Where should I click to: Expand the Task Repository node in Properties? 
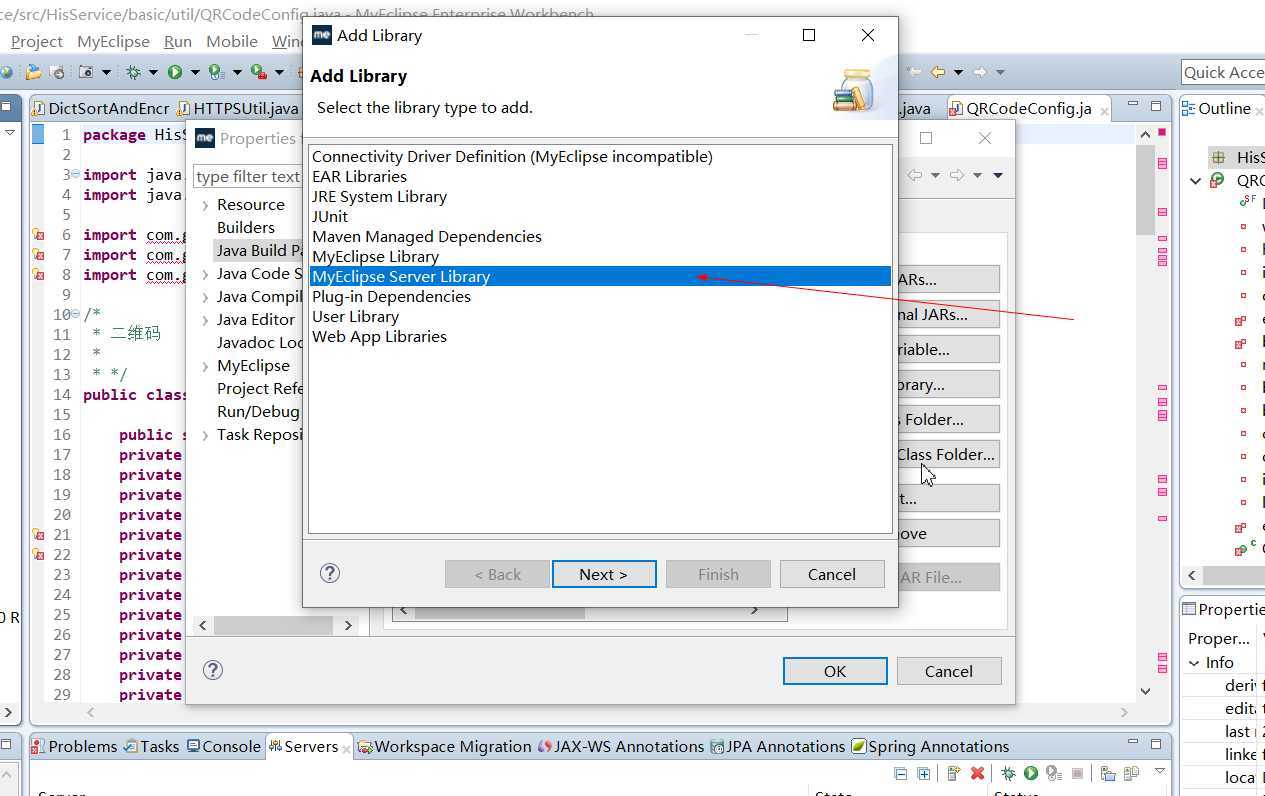[205, 435]
